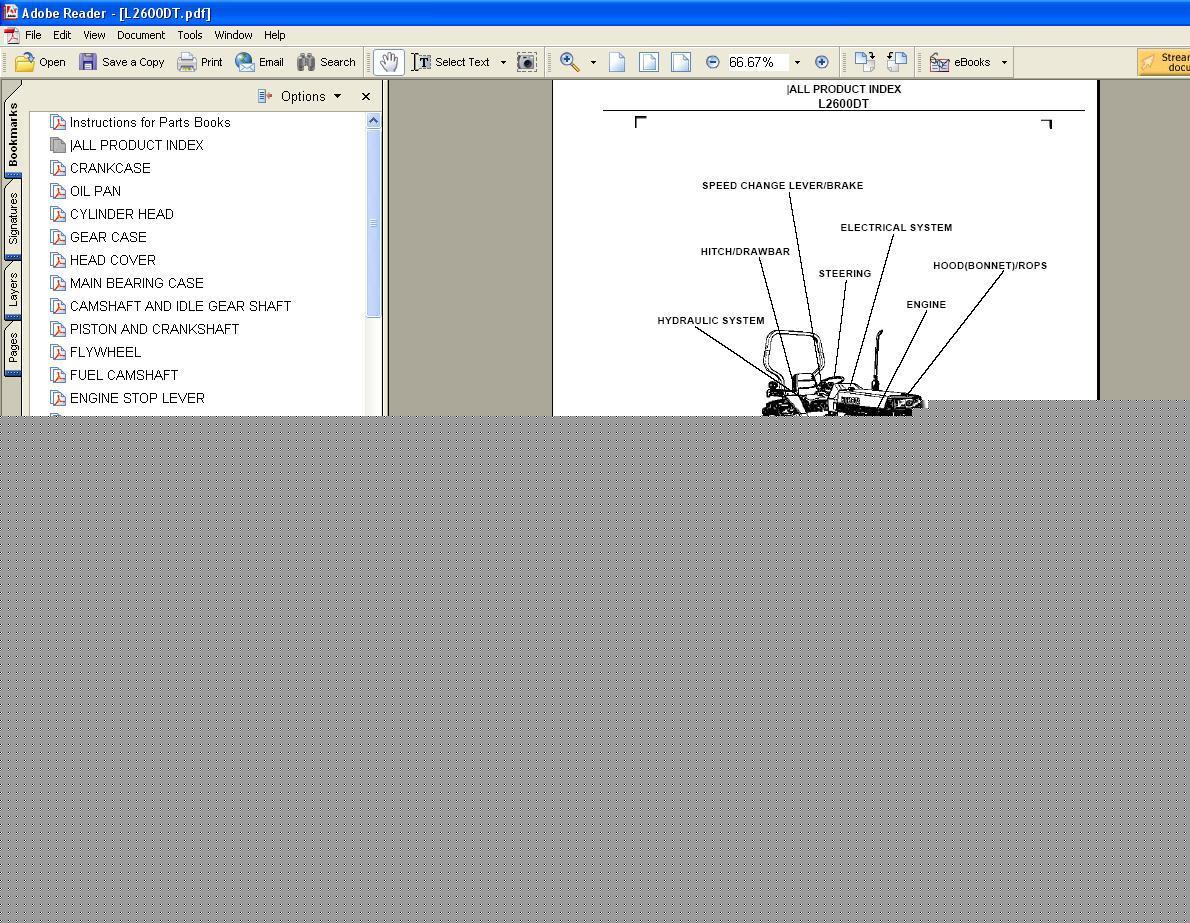Go to GEAR CASE bookmark

coord(108,237)
